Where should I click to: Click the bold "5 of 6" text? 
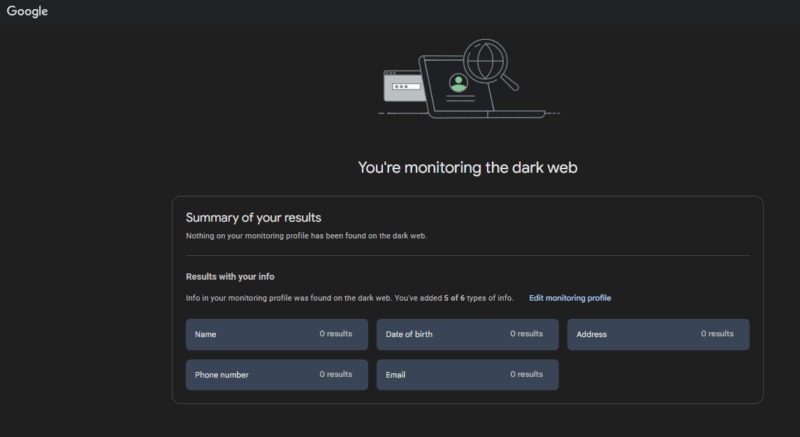[456, 298]
